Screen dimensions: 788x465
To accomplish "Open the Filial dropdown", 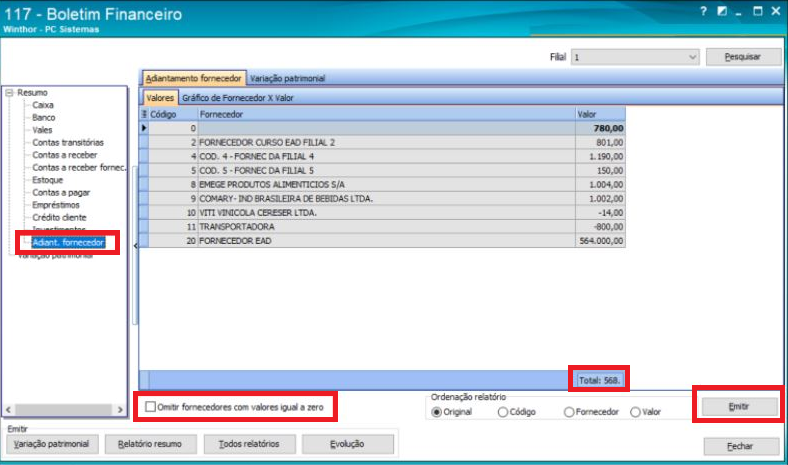I will [693, 57].
